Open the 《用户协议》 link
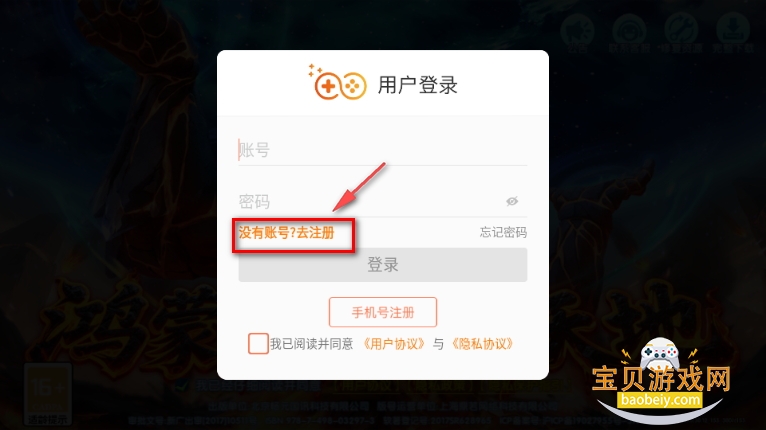 394,344
